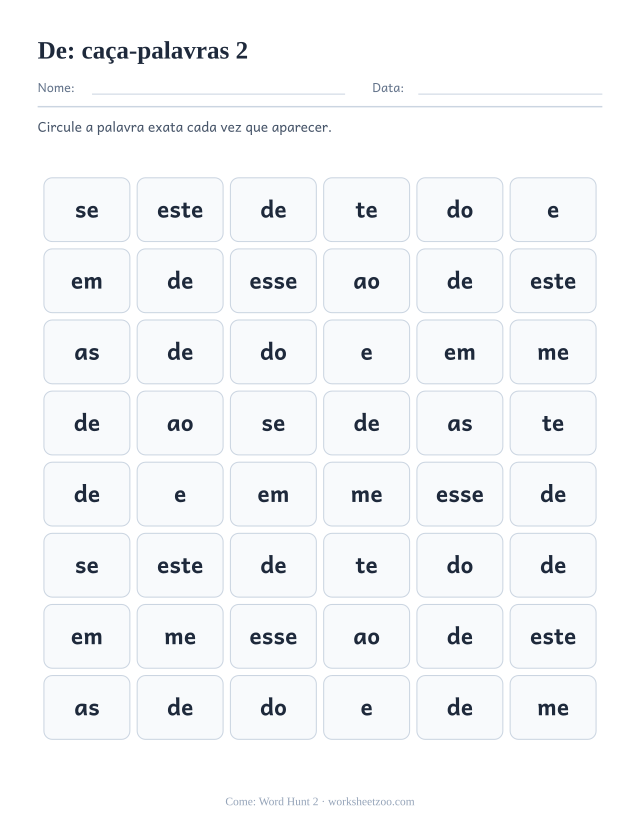The image size is (640, 829).
Task: Select the 'me' card in the third row
Action: [x=553, y=352]
